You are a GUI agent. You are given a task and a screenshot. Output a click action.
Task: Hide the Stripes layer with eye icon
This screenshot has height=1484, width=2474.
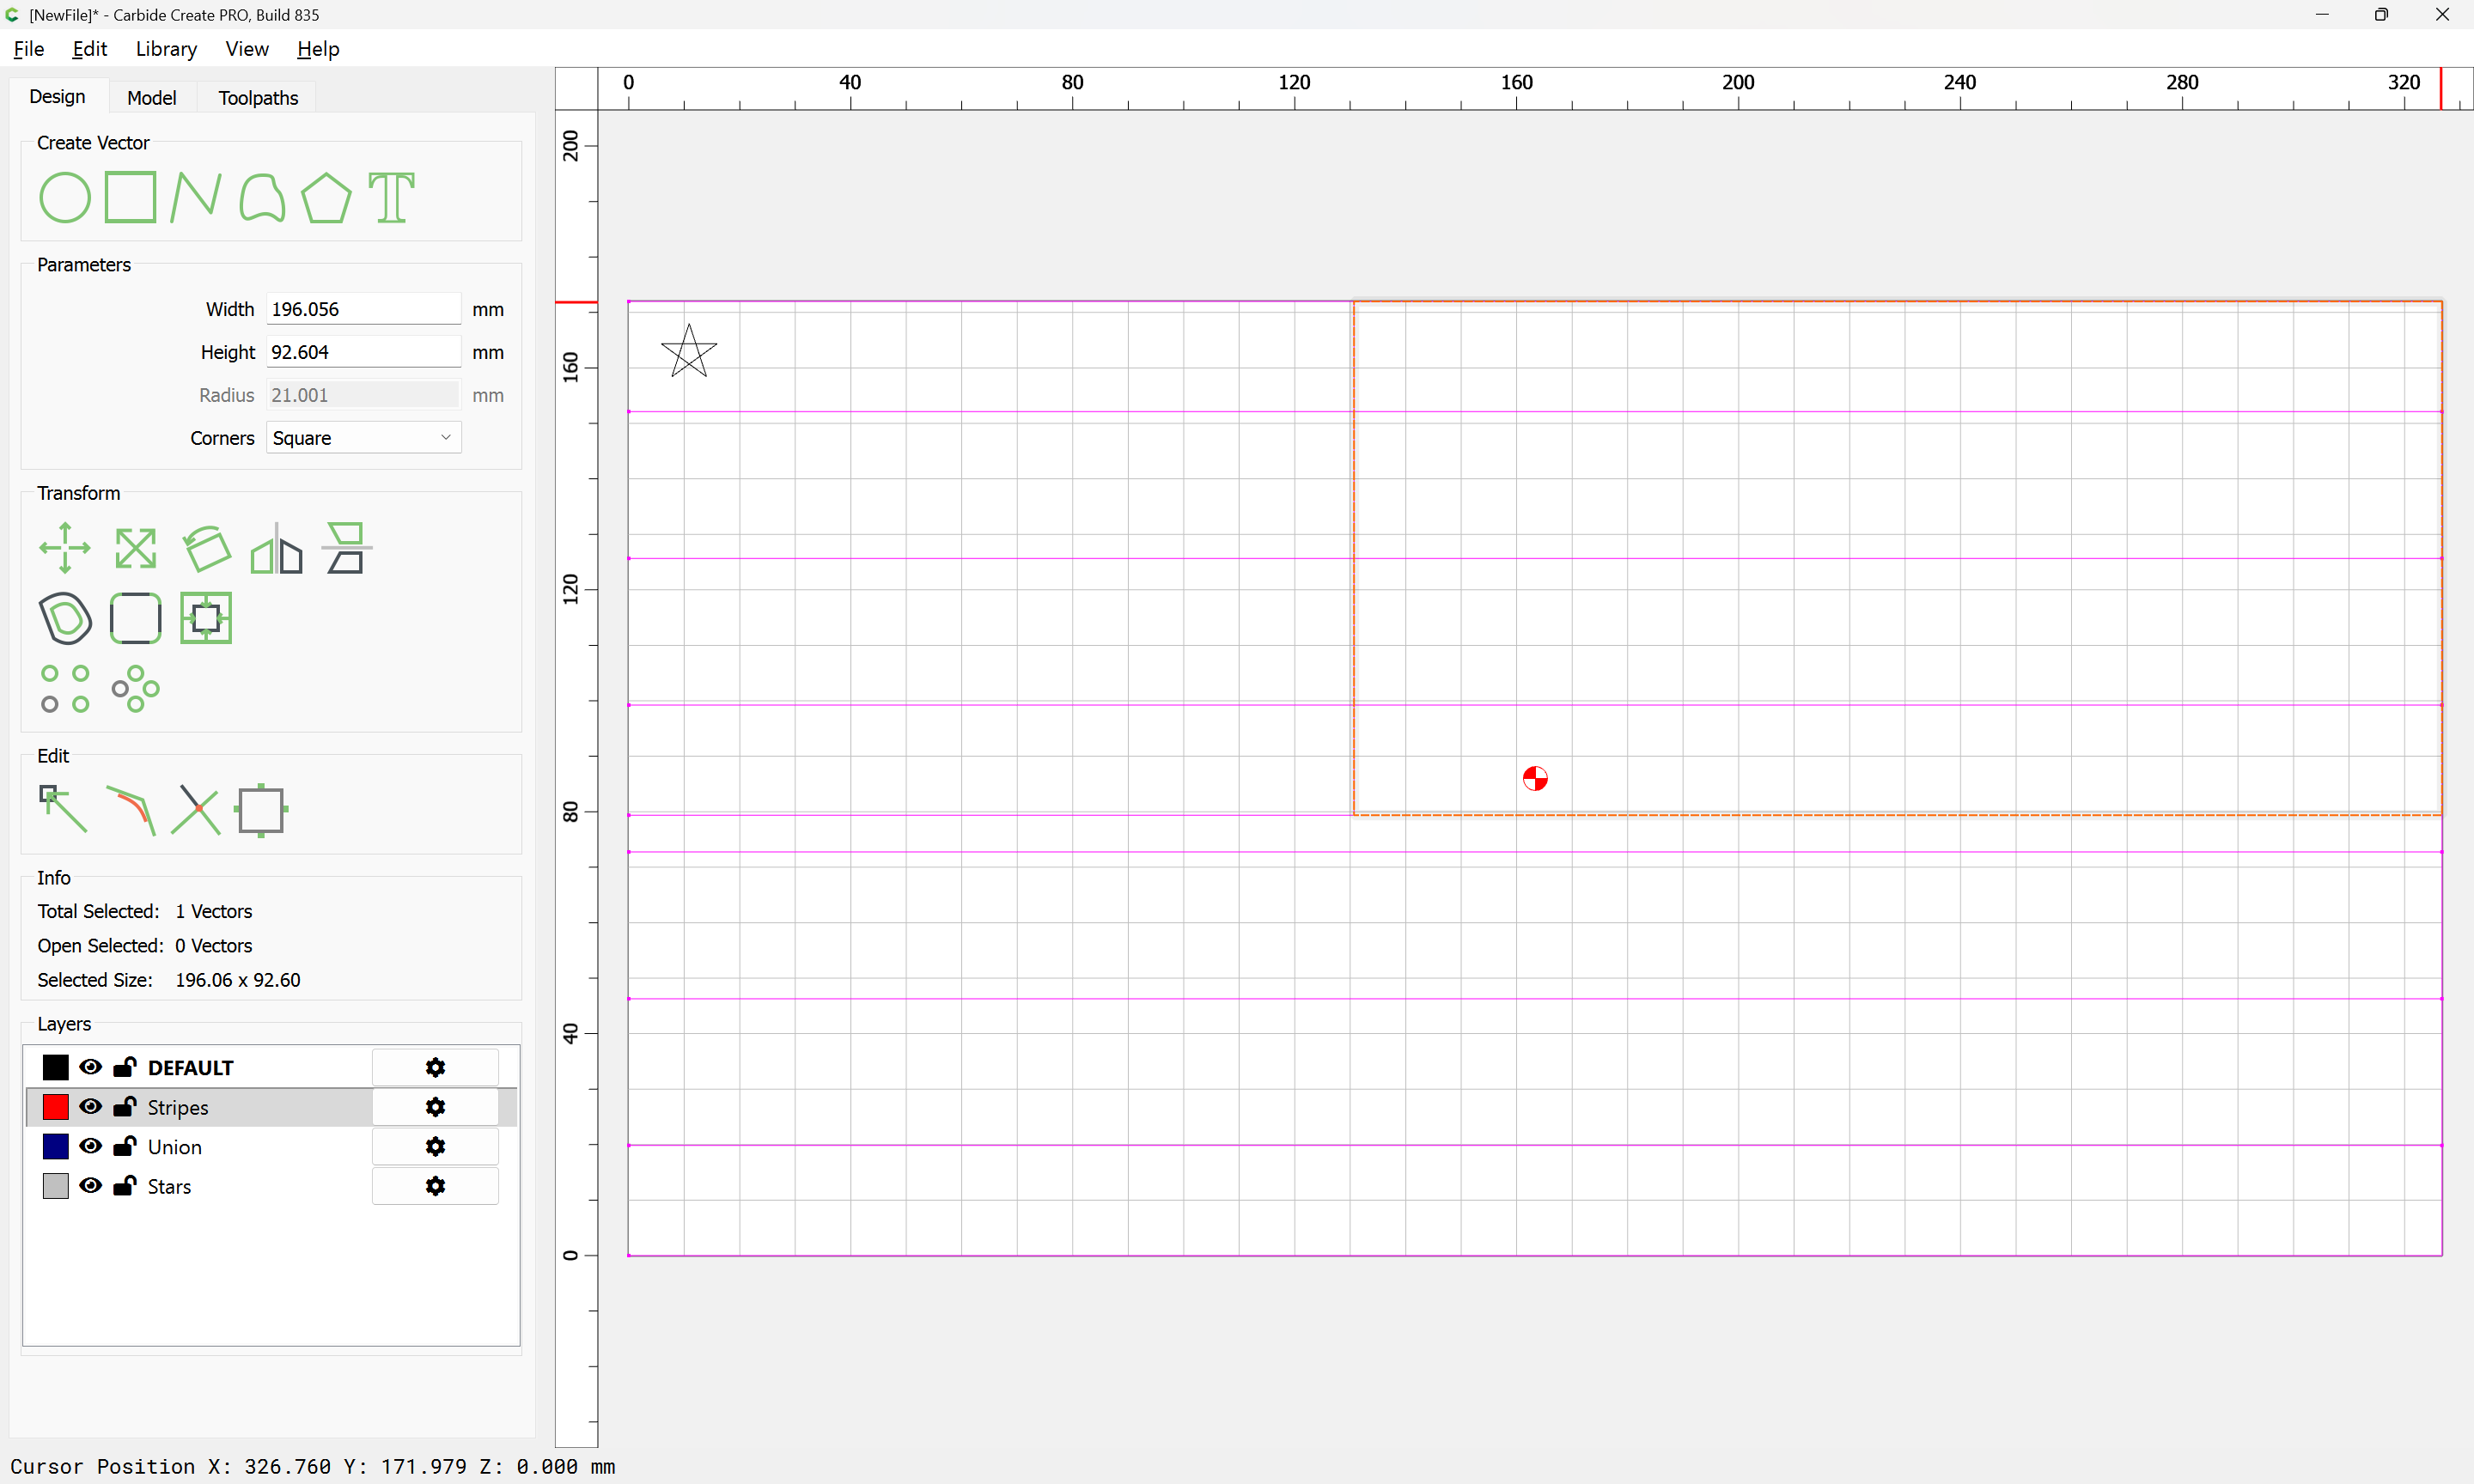(x=90, y=1106)
